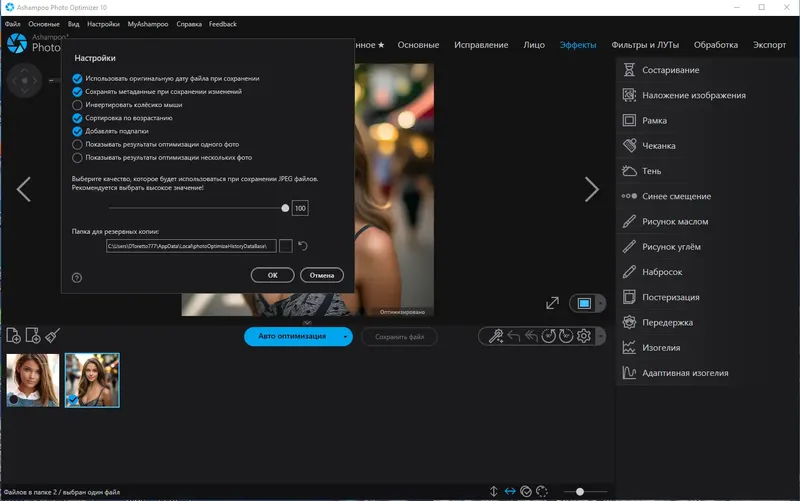
Task: Rotate image 90° counterclockwise
Action: point(548,336)
